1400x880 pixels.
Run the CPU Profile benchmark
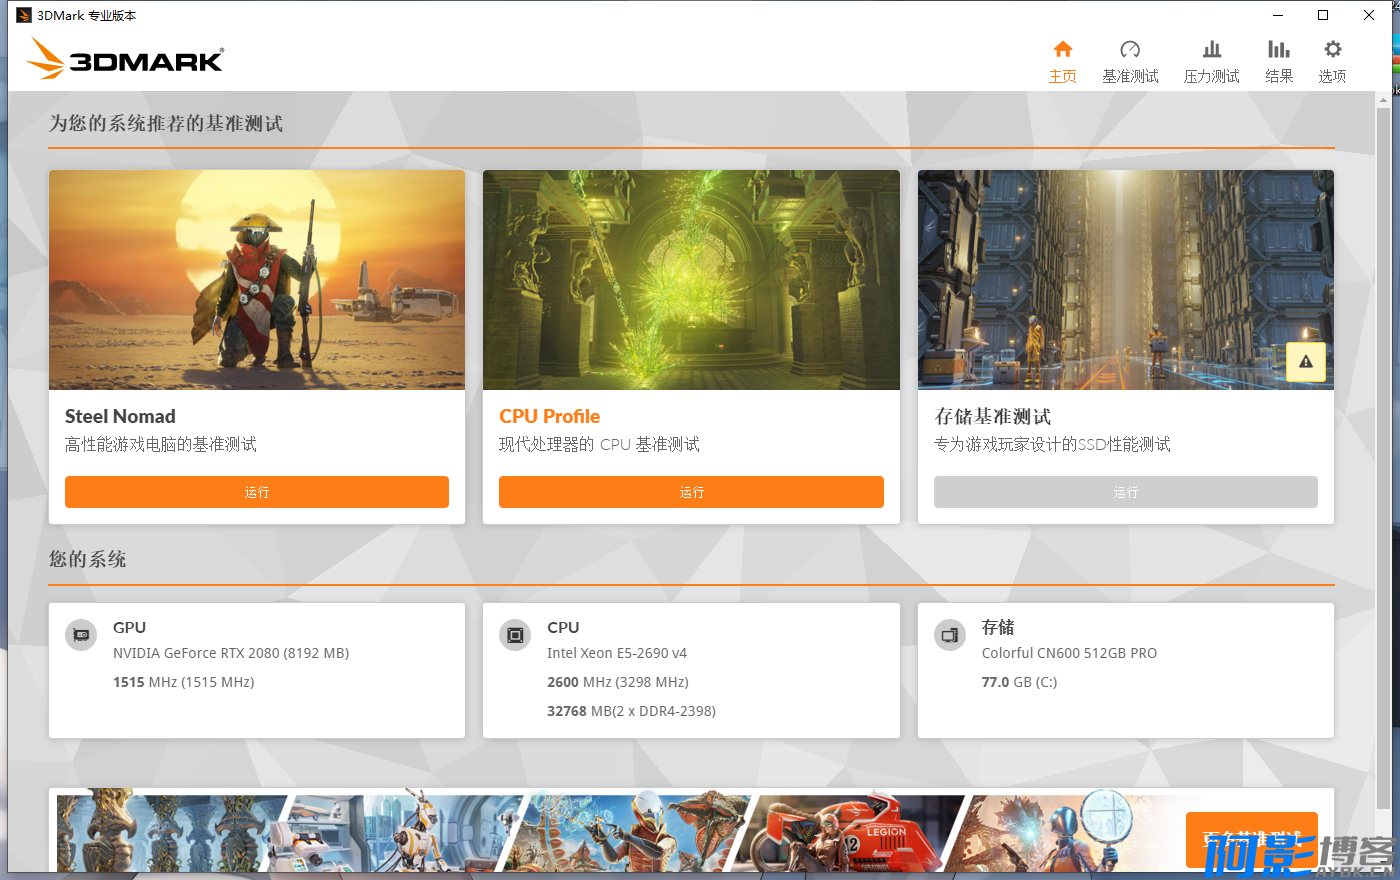(691, 492)
